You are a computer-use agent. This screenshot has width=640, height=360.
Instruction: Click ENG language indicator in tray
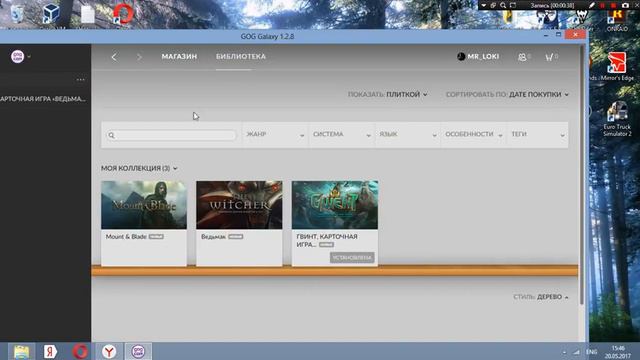pyautogui.click(x=591, y=352)
